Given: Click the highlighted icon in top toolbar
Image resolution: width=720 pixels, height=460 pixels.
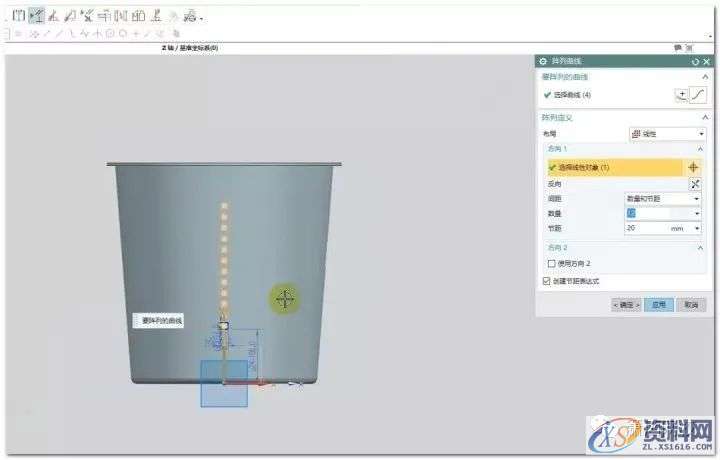Looking at the screenshot, I should coord(36,15).
